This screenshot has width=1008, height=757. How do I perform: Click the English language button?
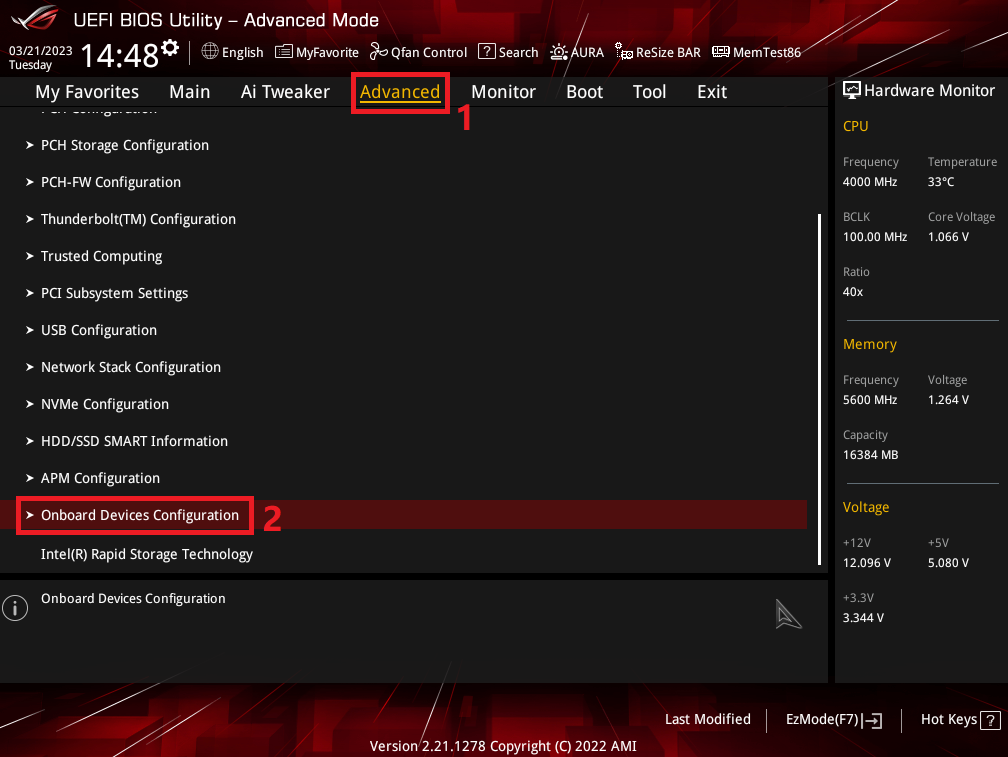coord(233,52)
